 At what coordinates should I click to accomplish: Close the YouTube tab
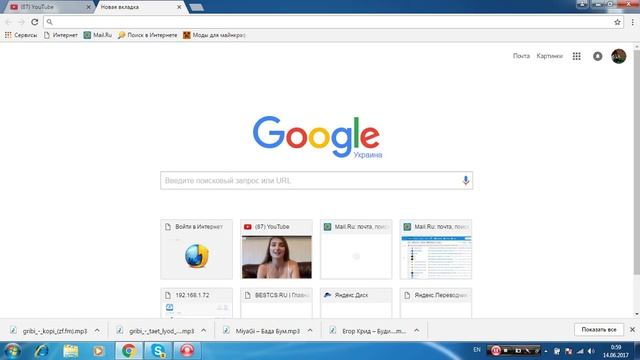[x=88, y=7]
